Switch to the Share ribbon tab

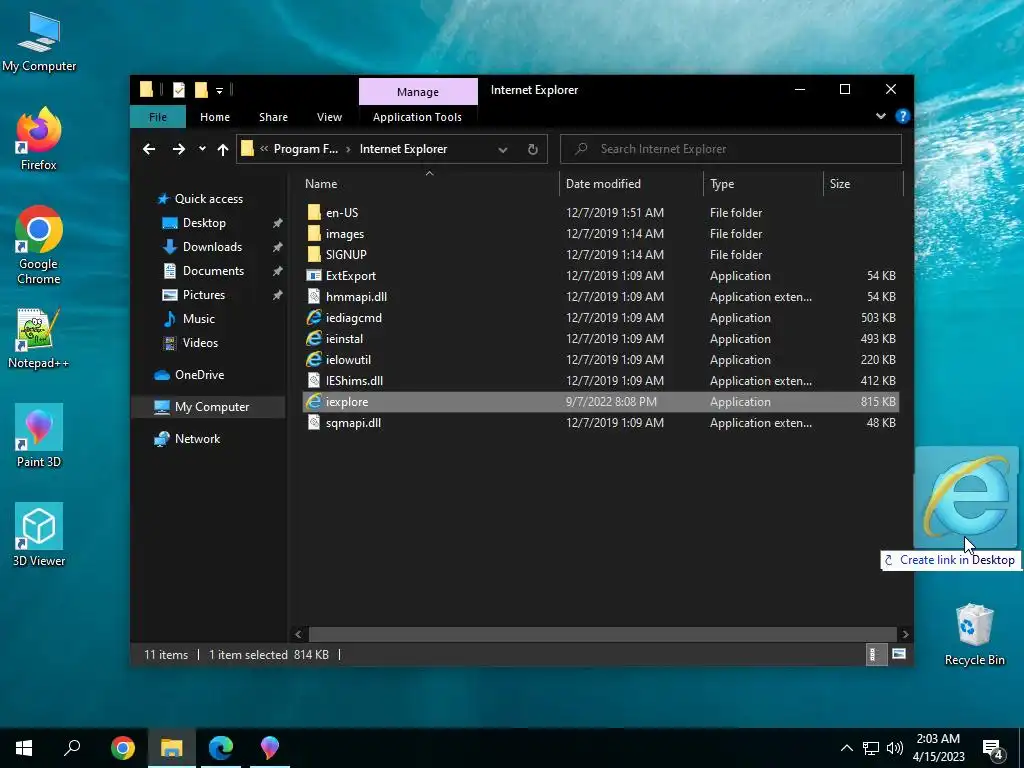click(x=273, y=117)
